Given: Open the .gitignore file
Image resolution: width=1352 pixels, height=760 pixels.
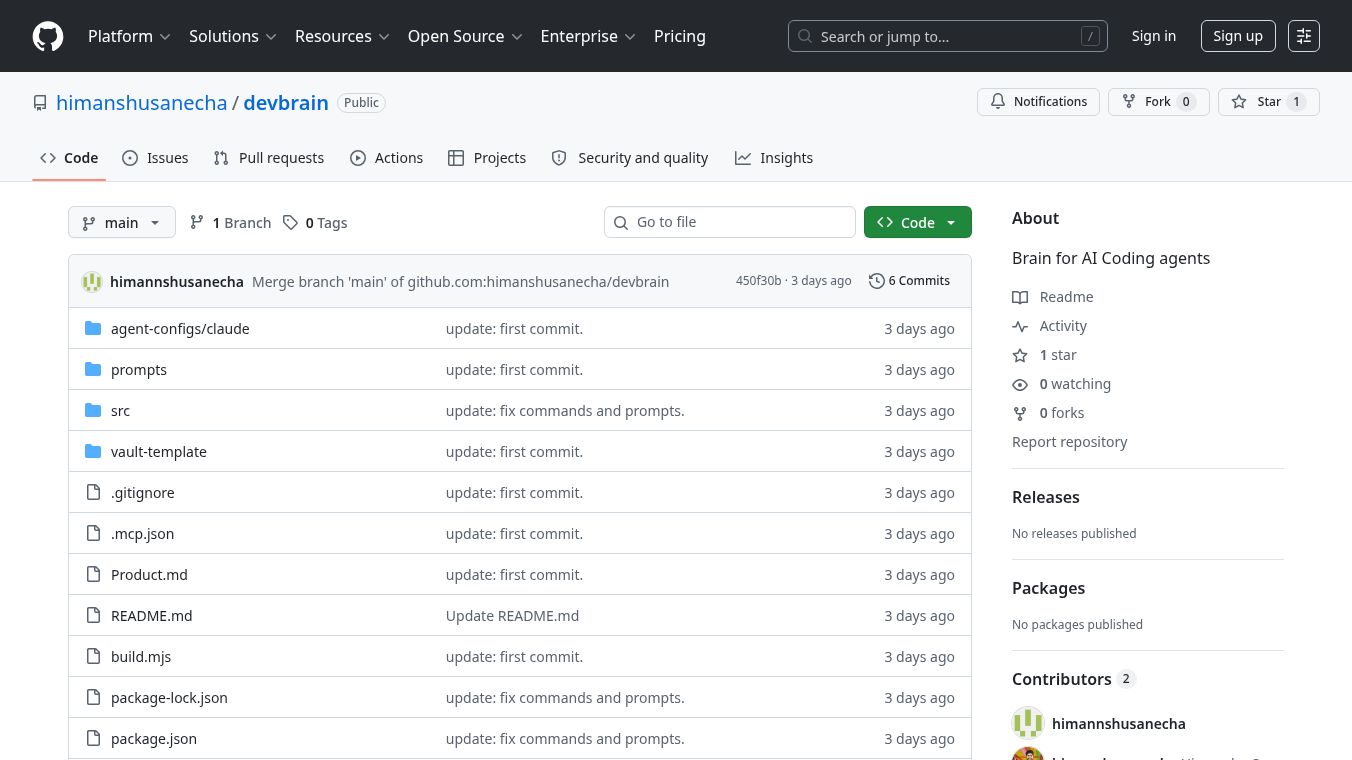Looking at the screenshot, I should (143, 493).
